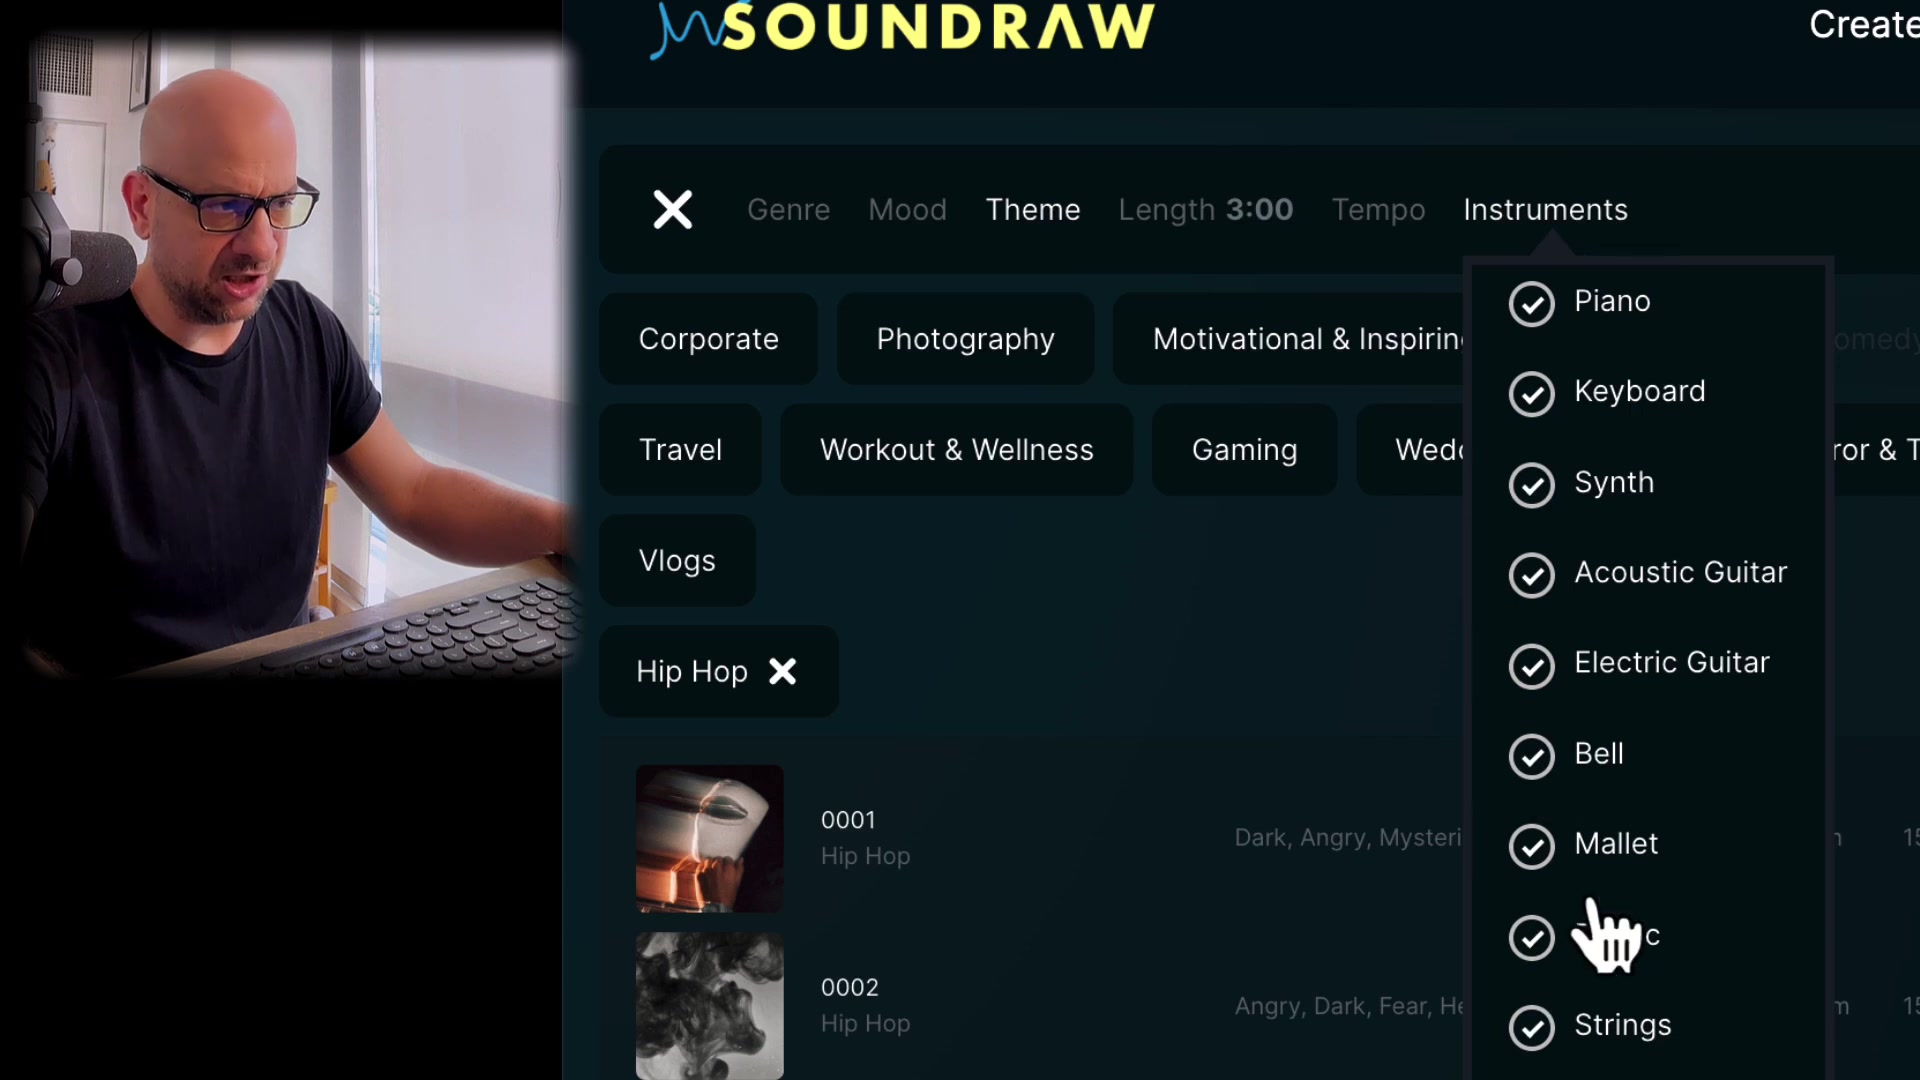Click the Angry, Dark, Fear mood text
Viewport: 1920px width, 1080px height.
(1349, 1006)
